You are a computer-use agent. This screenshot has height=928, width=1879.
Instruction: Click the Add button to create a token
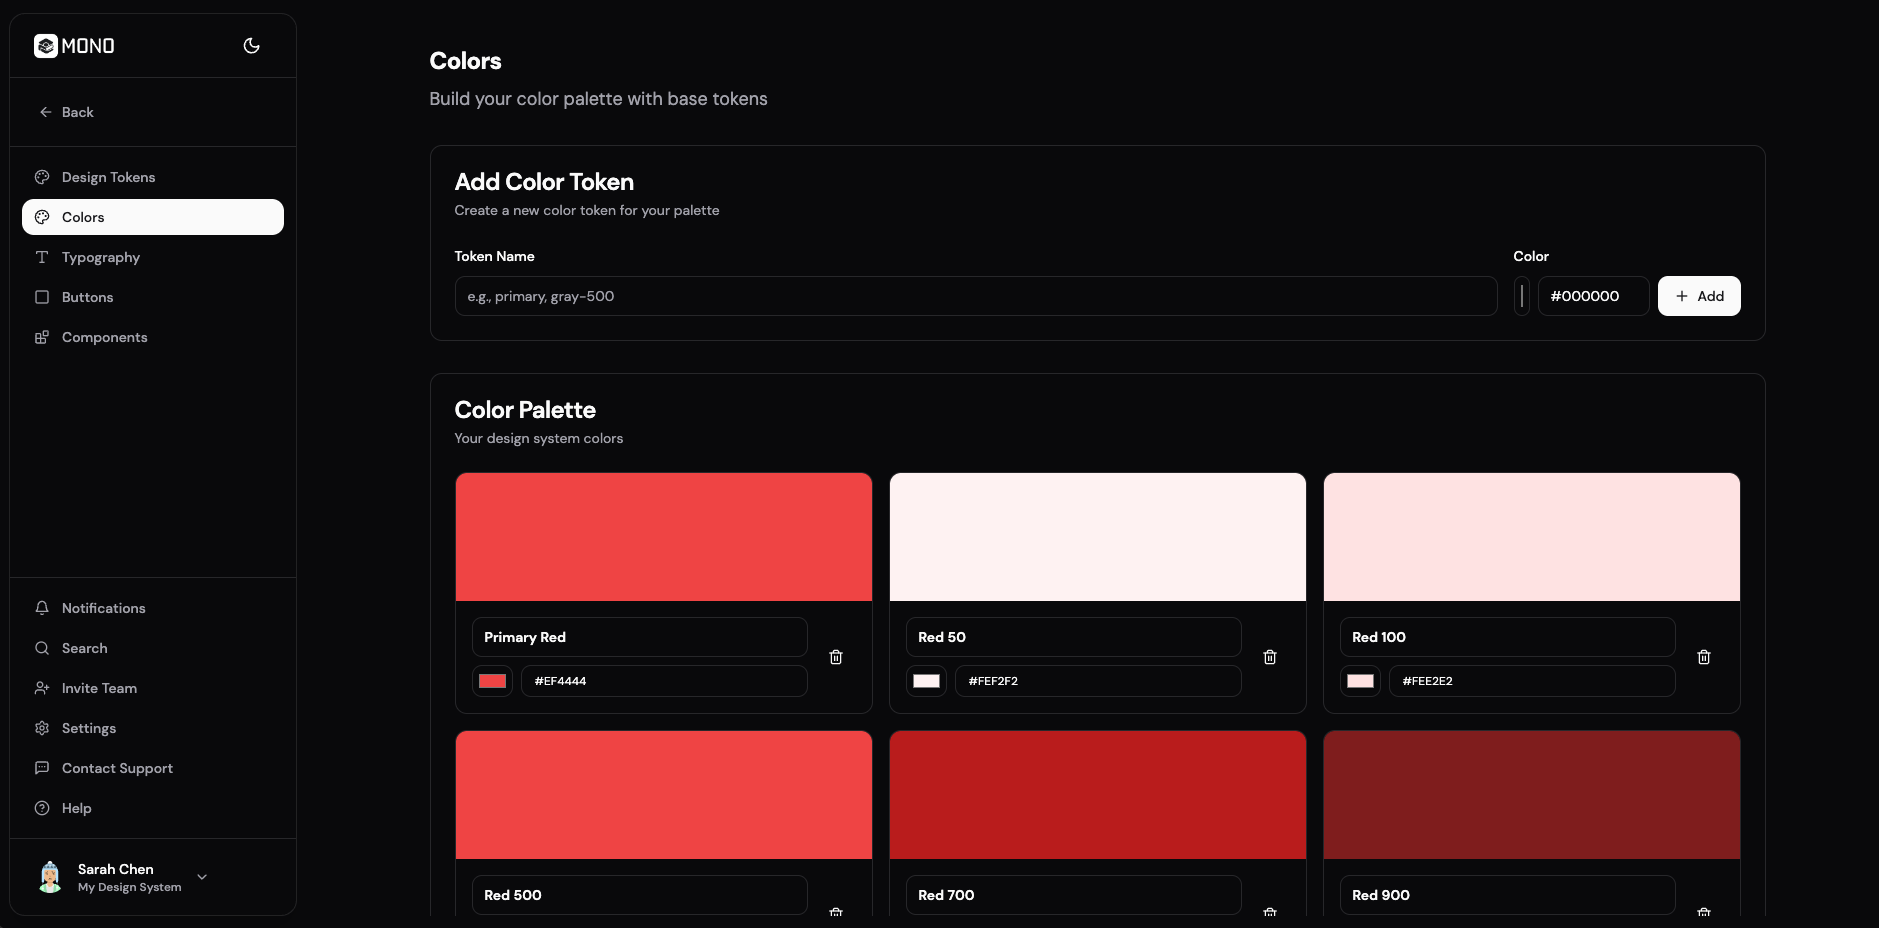1697,296
